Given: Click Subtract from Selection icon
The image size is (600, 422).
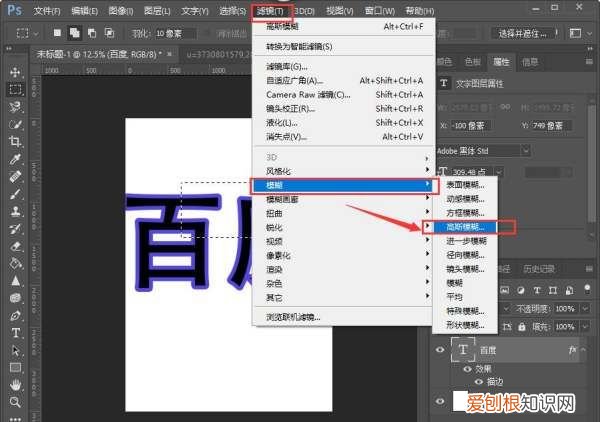Looking at the screenshot, I should tap(92, 33).
